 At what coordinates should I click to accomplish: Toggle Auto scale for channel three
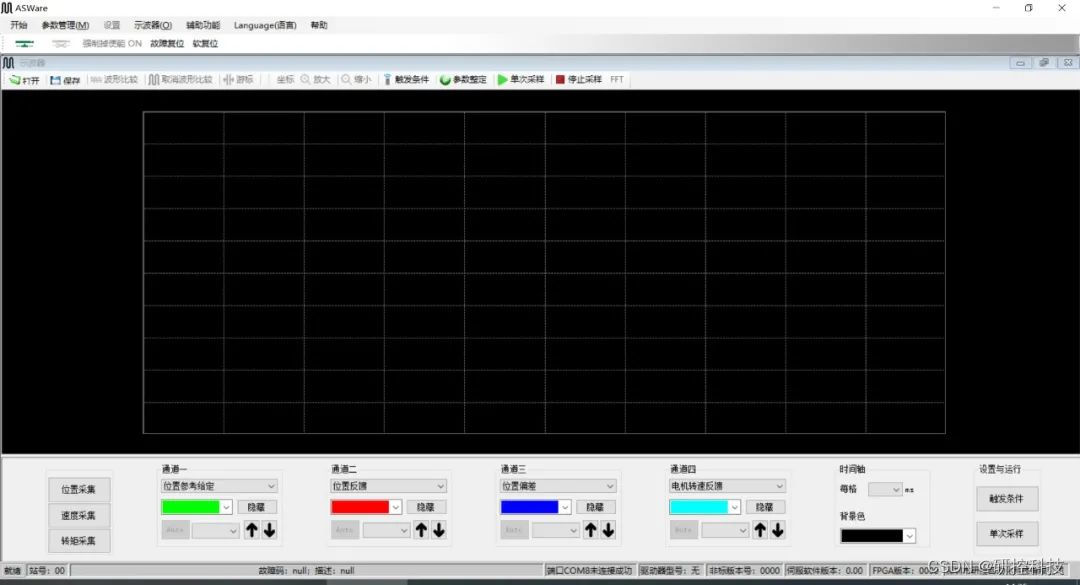pyautogui.click(x=514, y=530)
